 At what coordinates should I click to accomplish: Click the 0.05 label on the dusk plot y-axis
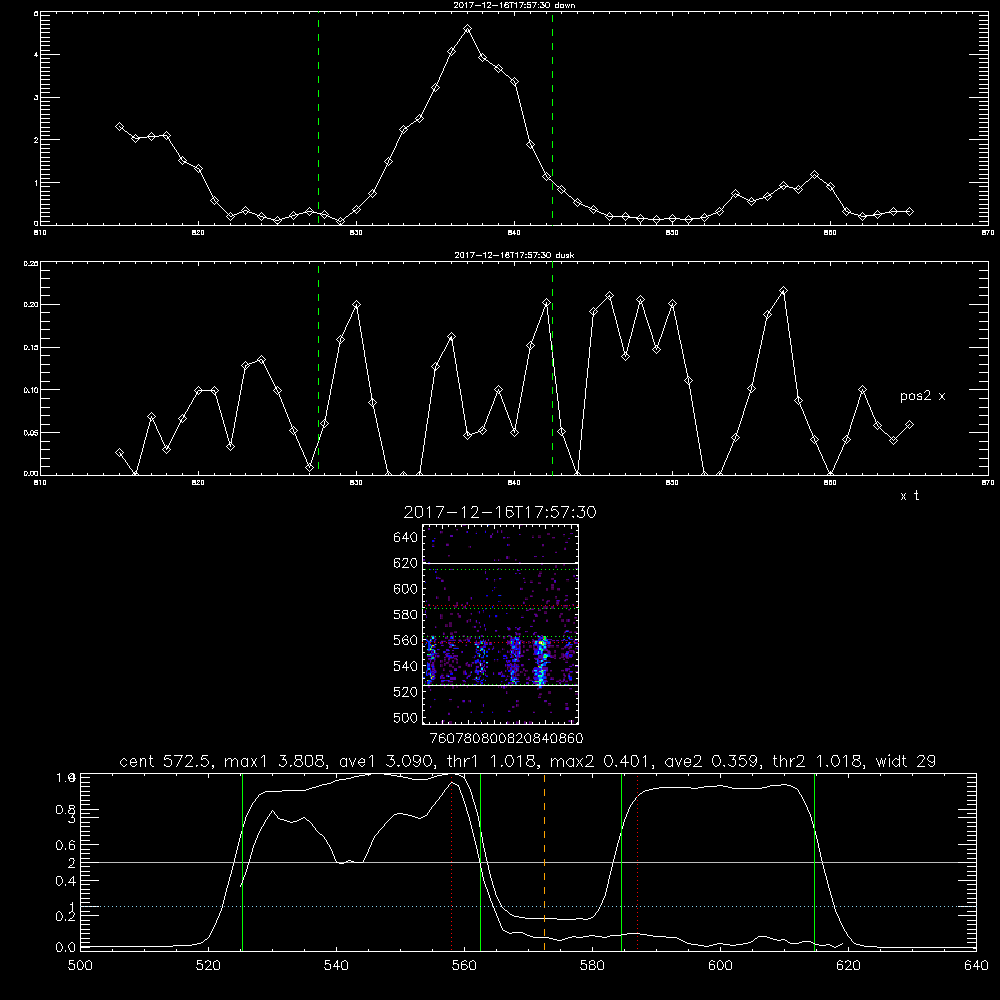[31, 432]
